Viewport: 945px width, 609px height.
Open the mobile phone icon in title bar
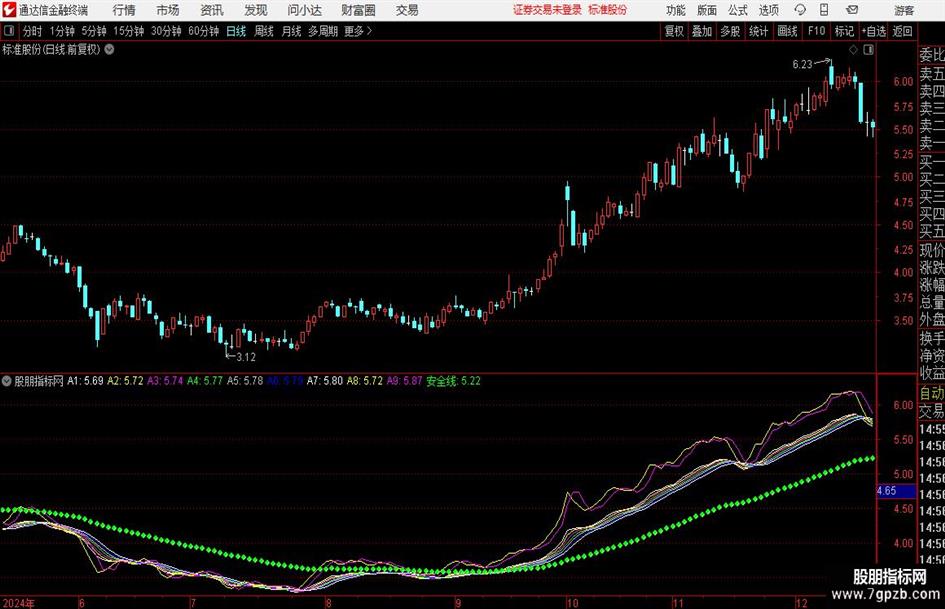pyautogui.click(x=824, y=10)
